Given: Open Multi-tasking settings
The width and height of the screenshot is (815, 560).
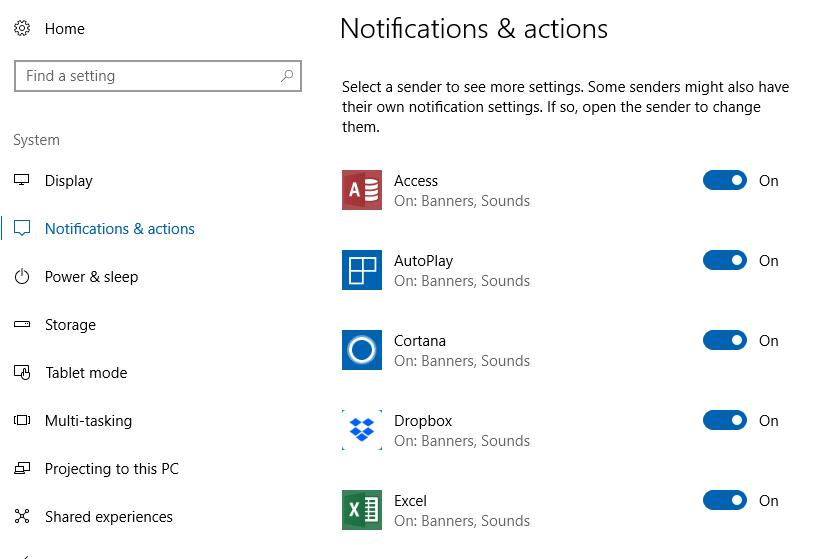Looking at the screenshot, I should [x=88, y=421].
